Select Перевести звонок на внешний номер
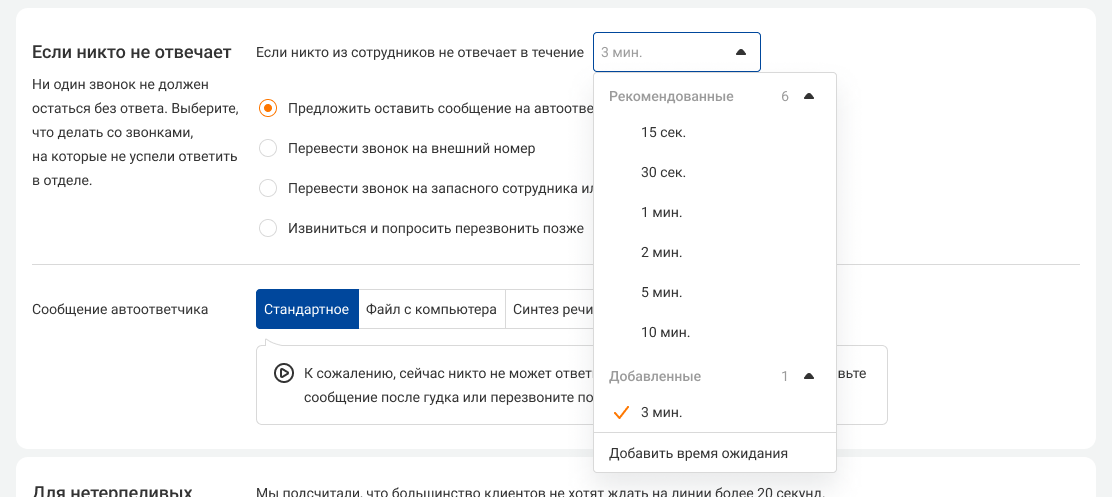 [268, 148]
